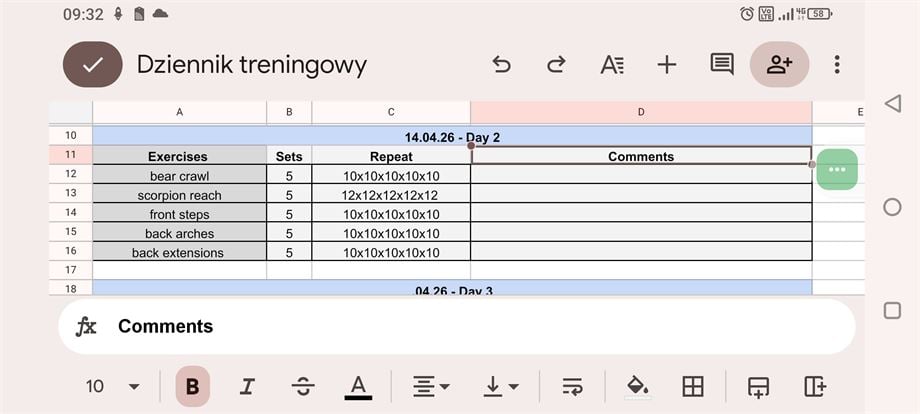Toggle italic formatting
920x414 pixels.
click(x=247, y=387)
